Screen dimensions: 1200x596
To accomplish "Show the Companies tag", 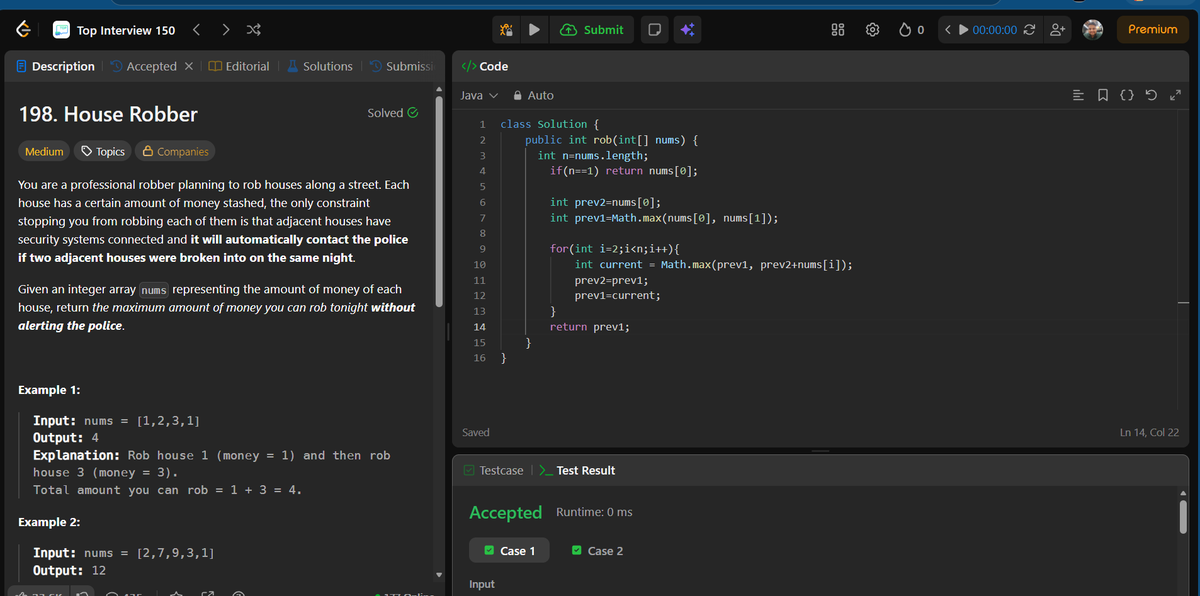I will coord(175,151).
